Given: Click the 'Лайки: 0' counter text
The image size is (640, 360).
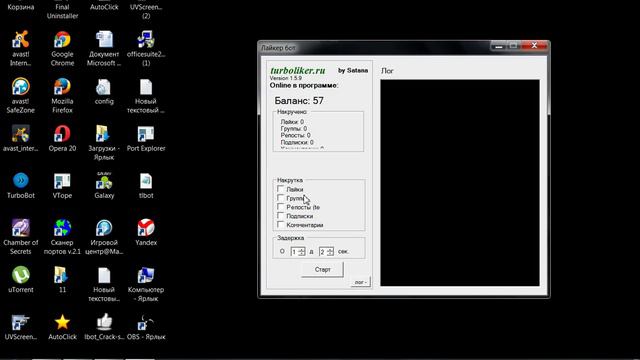Looking at the screenshot, I should pos(292,122).
